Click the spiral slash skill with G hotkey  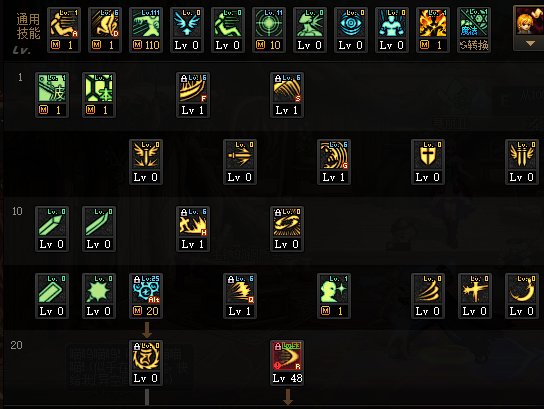(334, 162)
